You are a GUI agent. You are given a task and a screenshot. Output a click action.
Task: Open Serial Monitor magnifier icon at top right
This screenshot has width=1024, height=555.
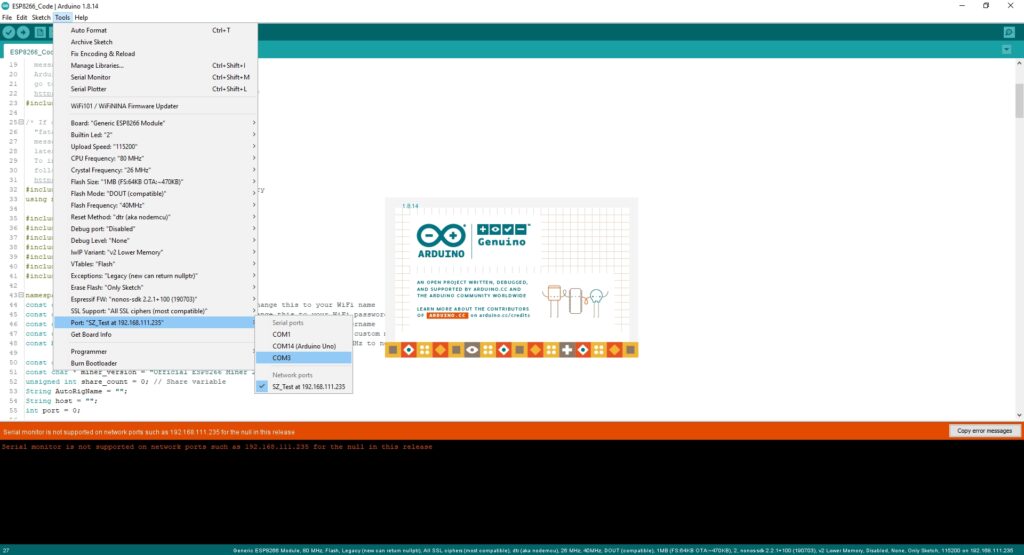(1009, 32)
